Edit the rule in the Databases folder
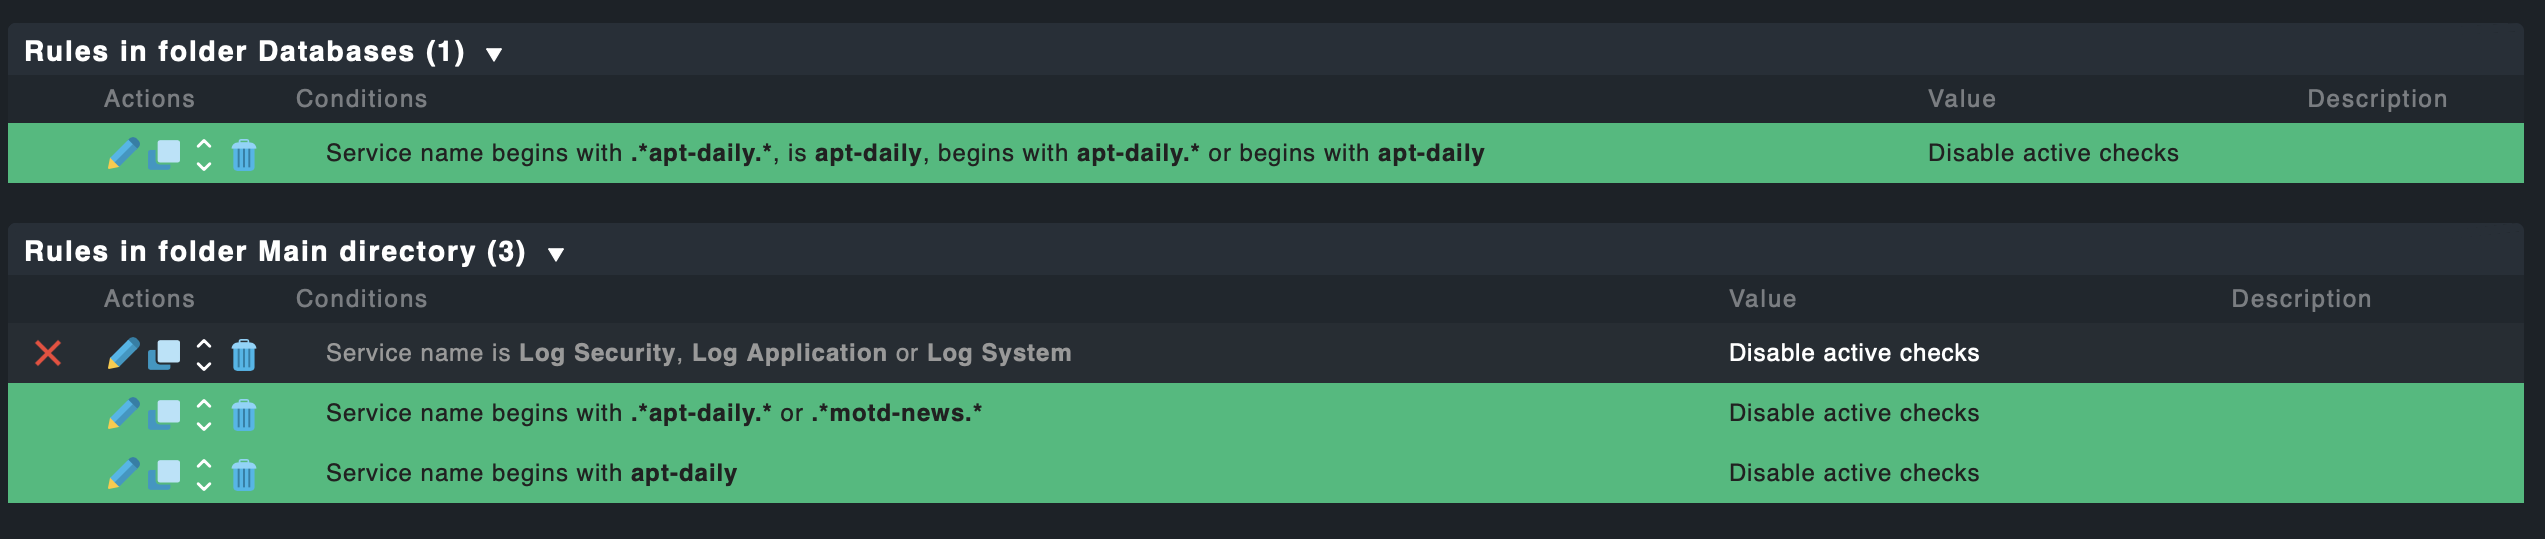2545x539 pixels. [x=123, y=154]
